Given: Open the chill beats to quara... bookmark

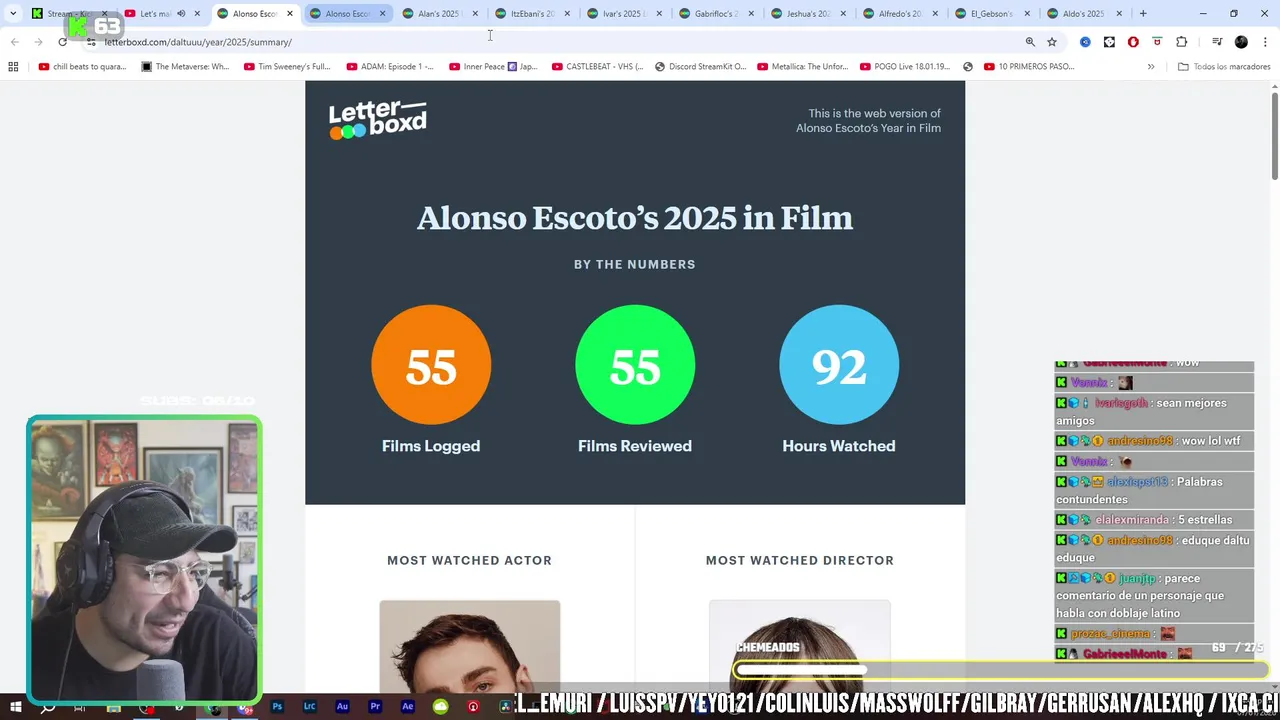Looking at the screenshot, I should [82, 67].
